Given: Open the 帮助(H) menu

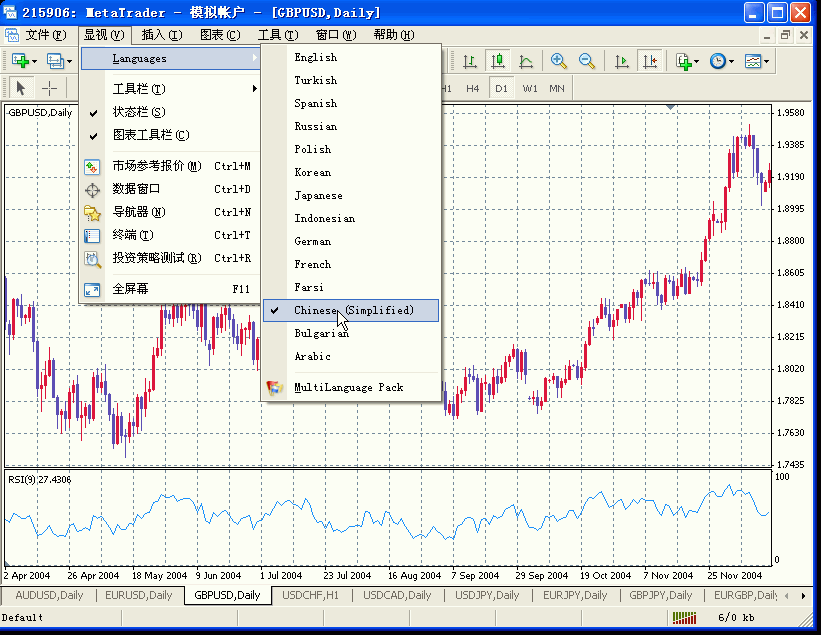Looking at the screenshot, I should 394,35.
